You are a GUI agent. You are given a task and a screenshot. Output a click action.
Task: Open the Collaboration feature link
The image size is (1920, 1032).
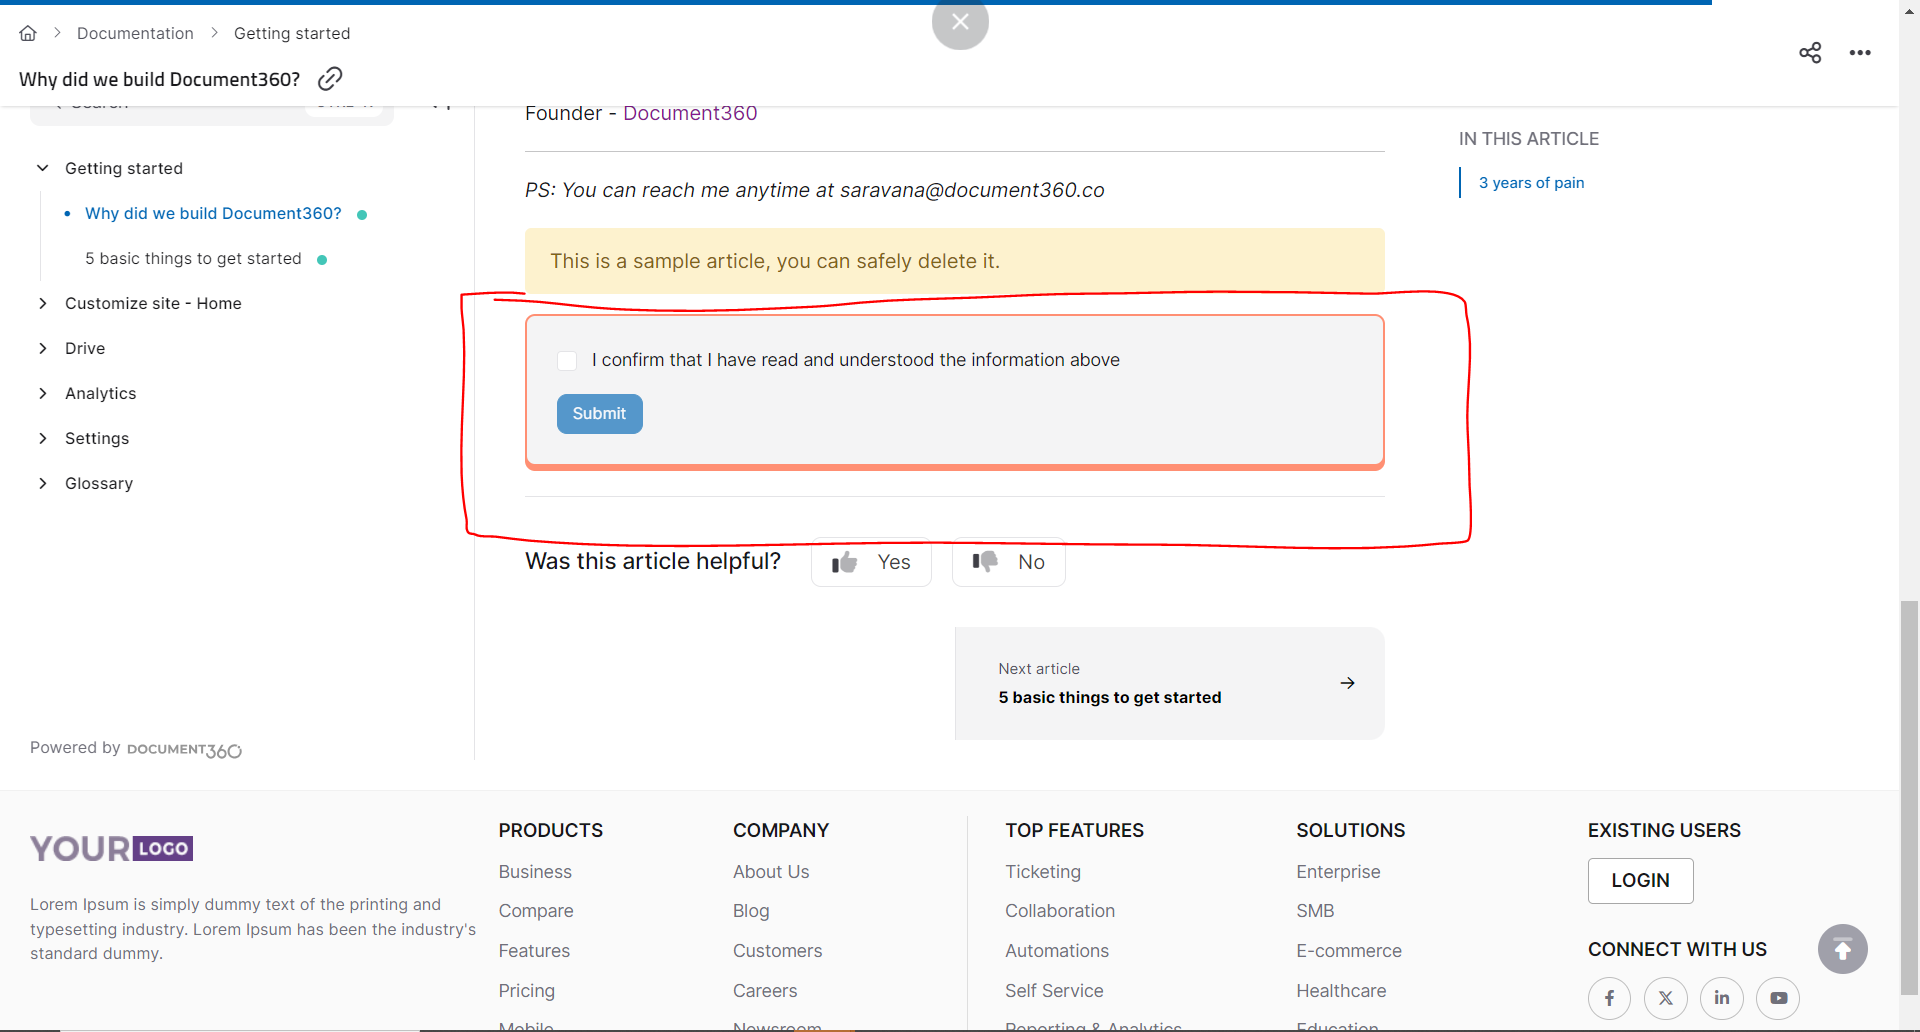click(x=1060, y=911)
